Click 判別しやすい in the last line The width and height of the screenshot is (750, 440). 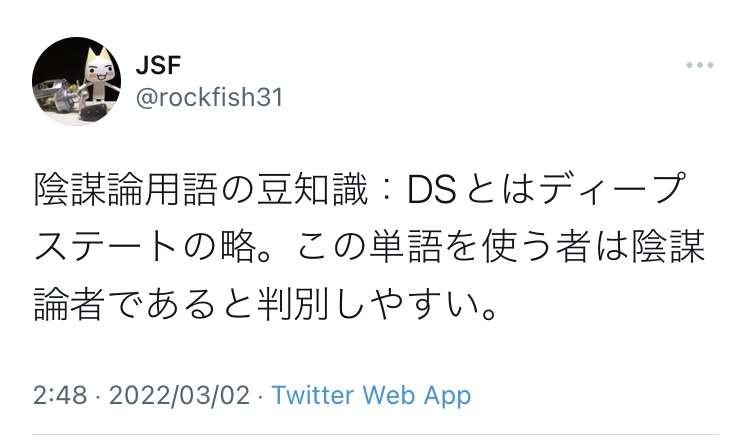[x=367, y=305]
